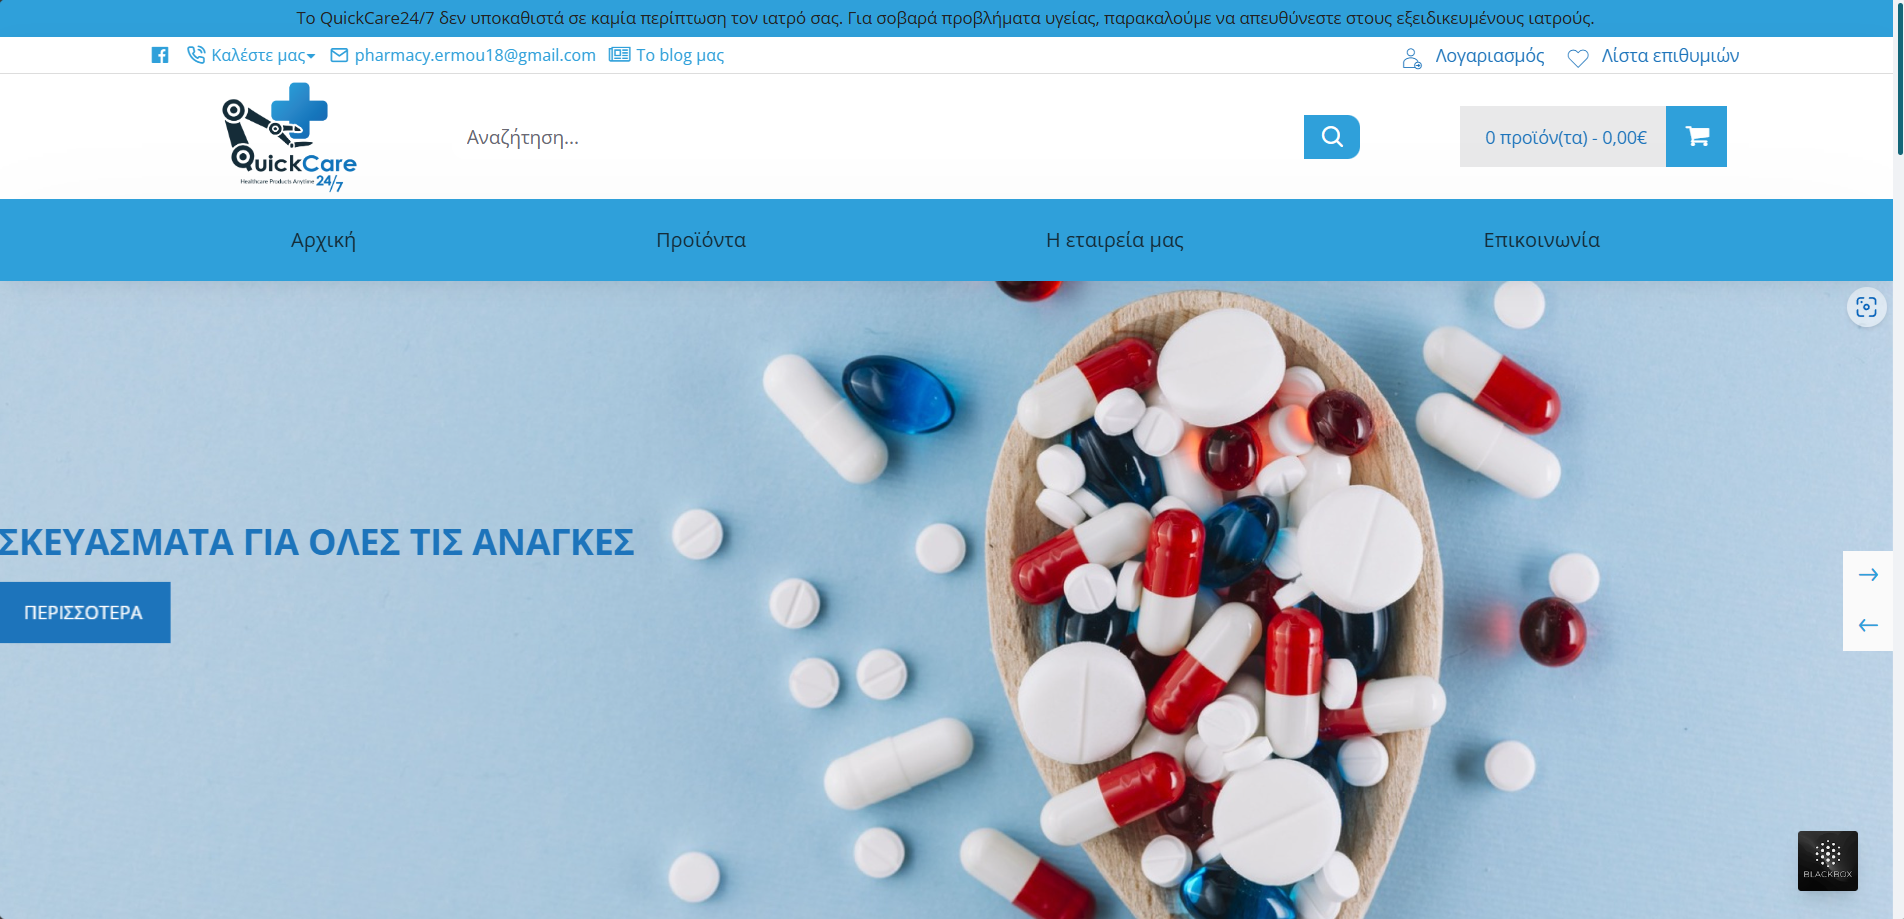1904x919 pixels.
Task: Click the search magnifier button
Action: coord(1331,137)
